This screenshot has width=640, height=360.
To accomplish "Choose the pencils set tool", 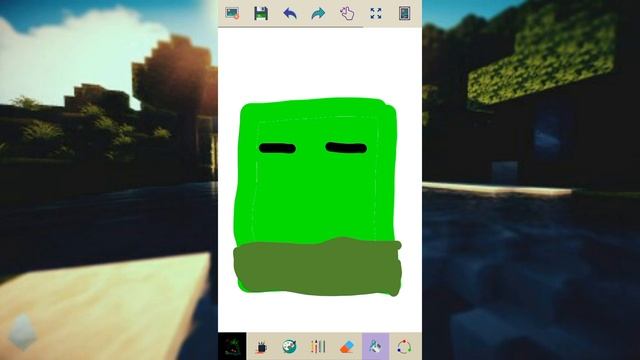I will [x=318, y=347].
